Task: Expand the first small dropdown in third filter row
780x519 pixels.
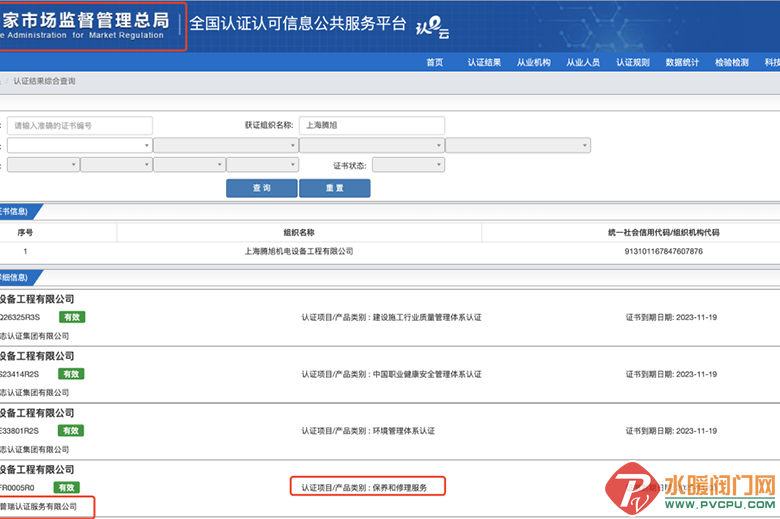Action: coord(43,165)
